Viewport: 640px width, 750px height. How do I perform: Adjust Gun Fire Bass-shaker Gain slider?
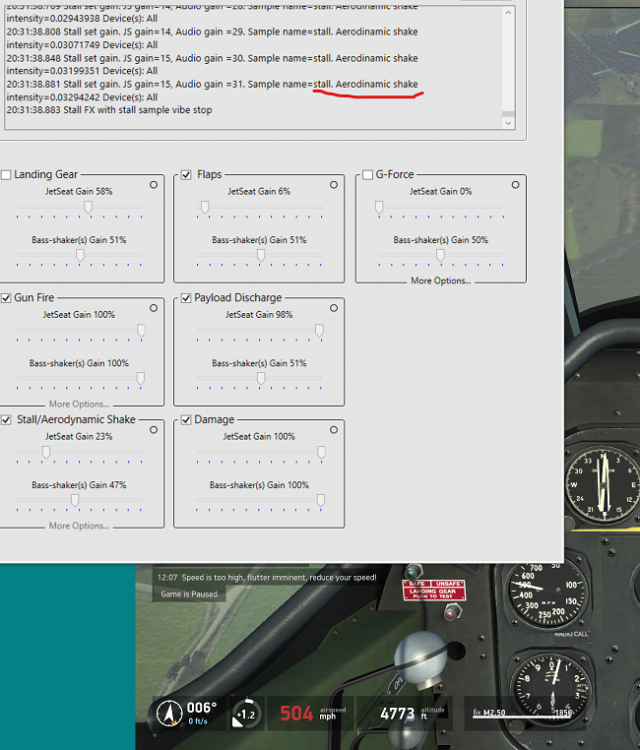point(141,379)
